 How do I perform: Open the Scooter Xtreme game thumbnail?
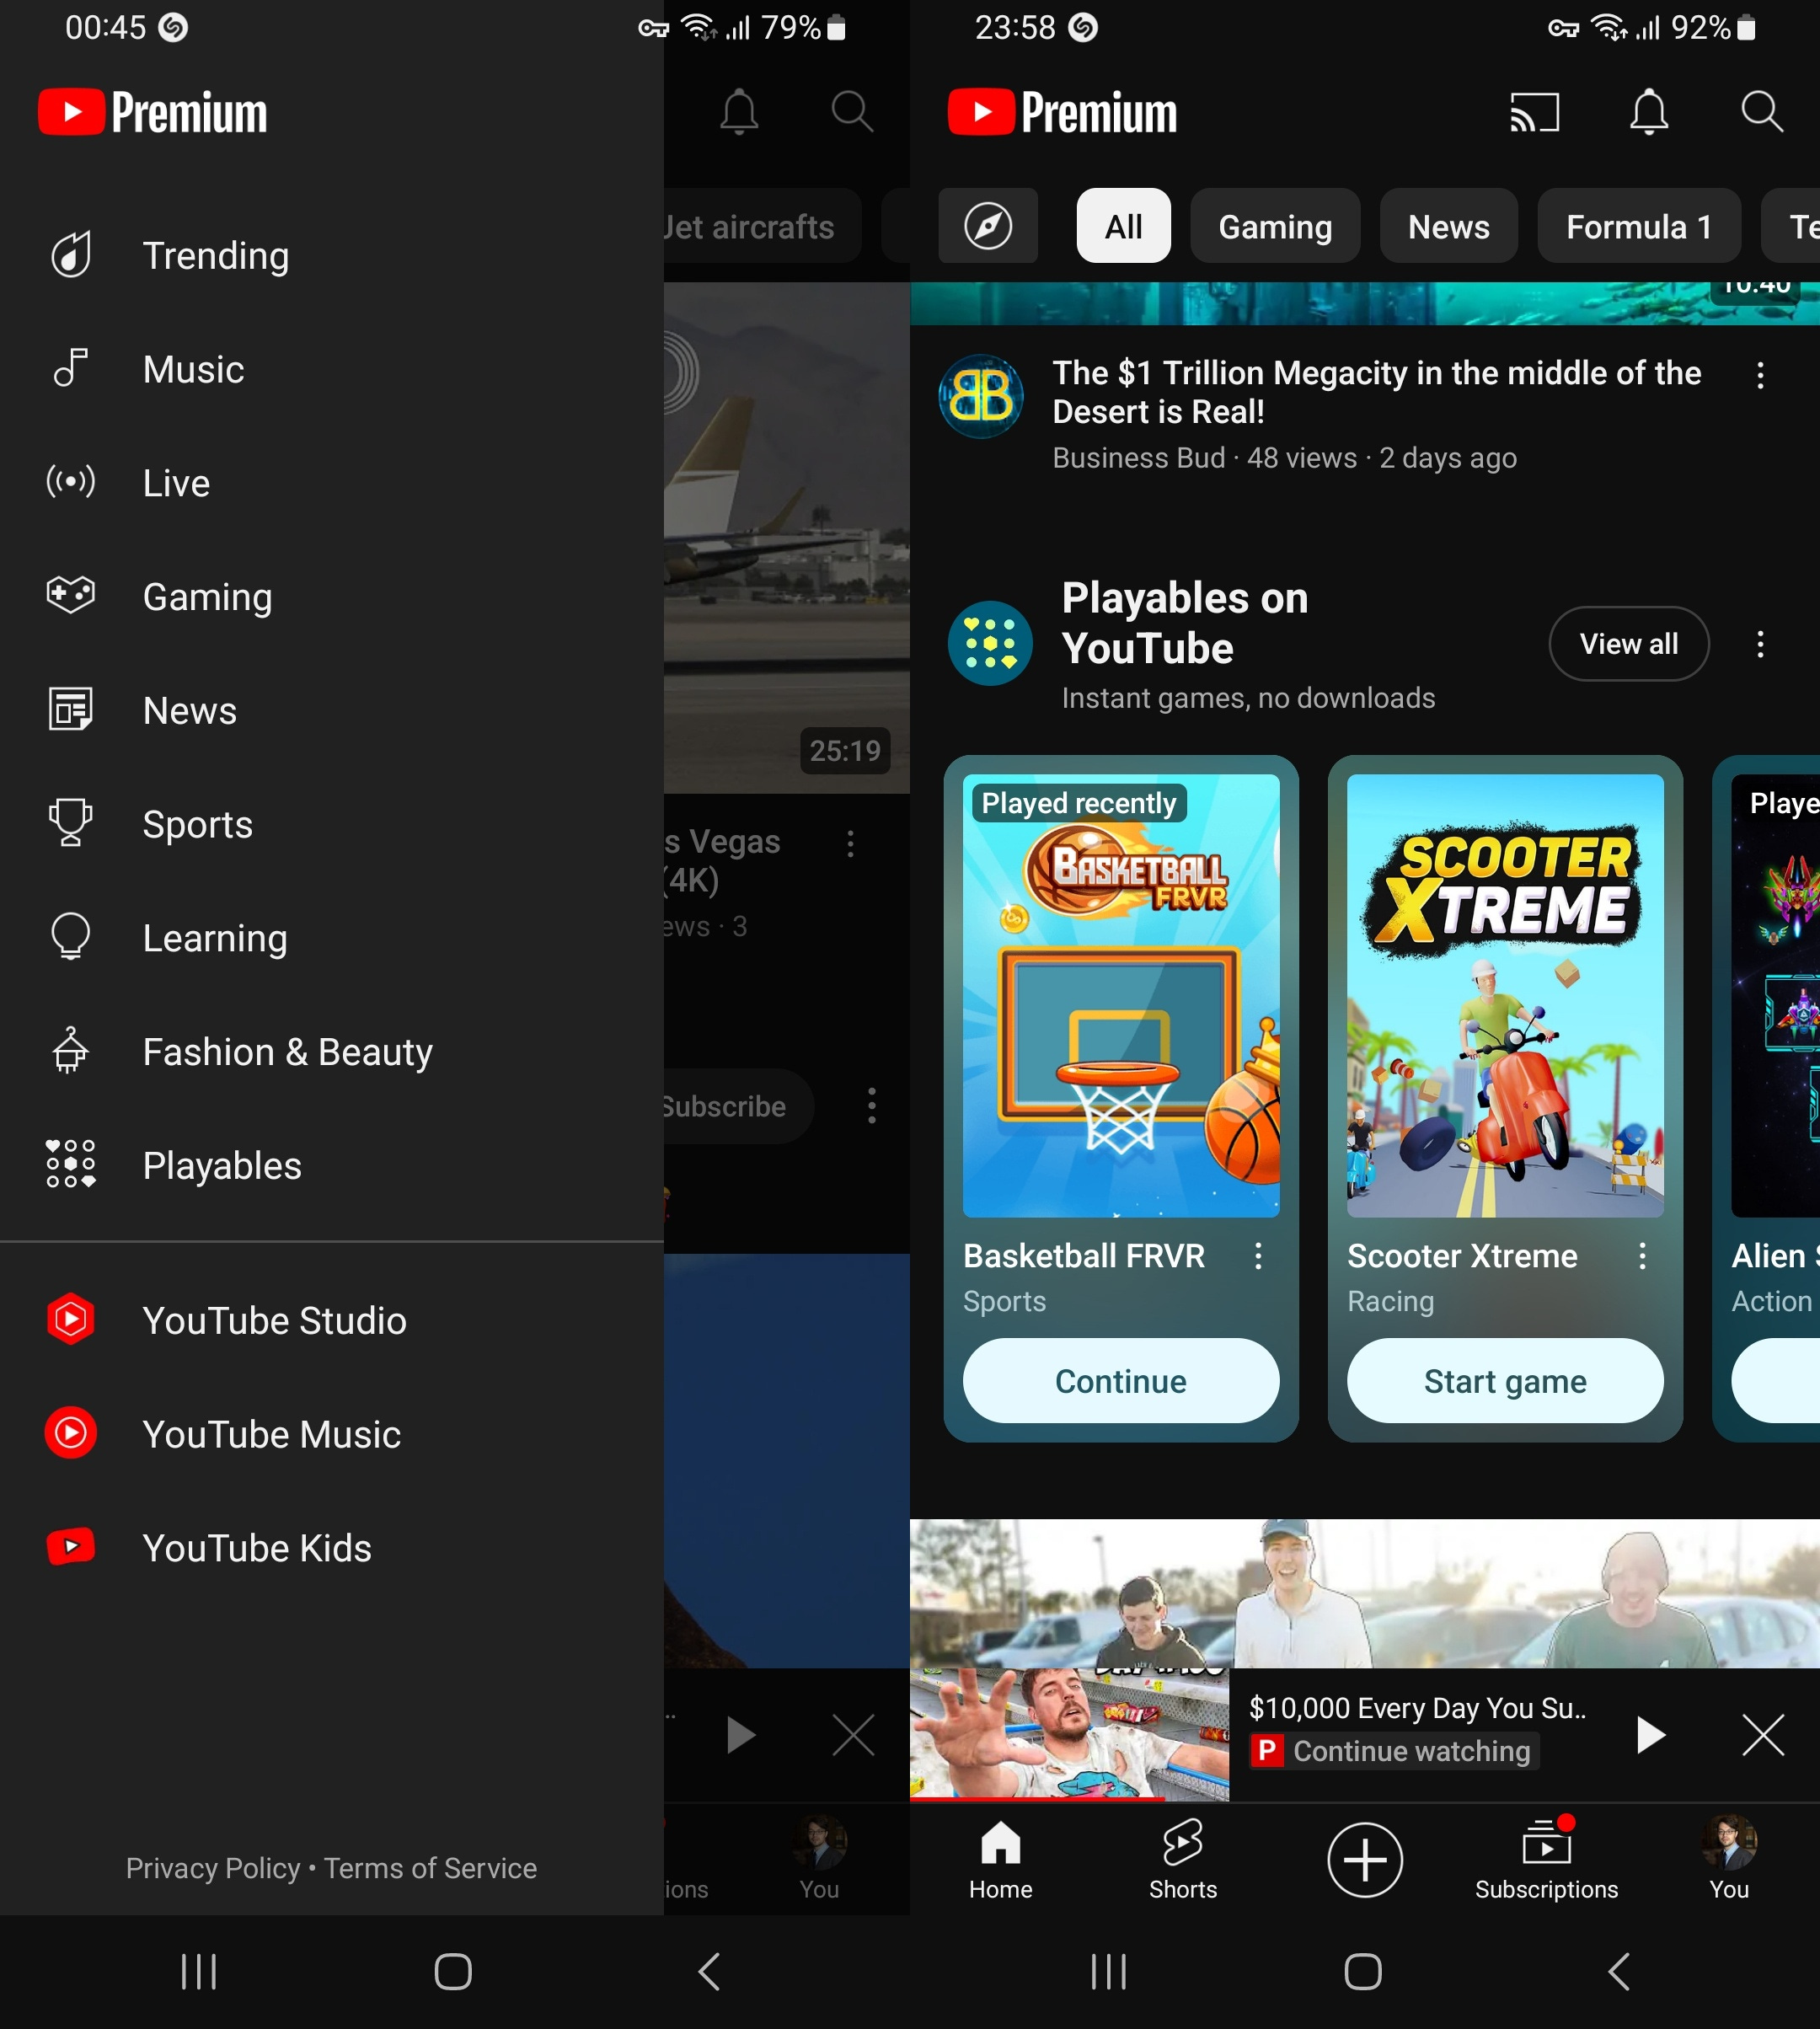[1505, 996]
